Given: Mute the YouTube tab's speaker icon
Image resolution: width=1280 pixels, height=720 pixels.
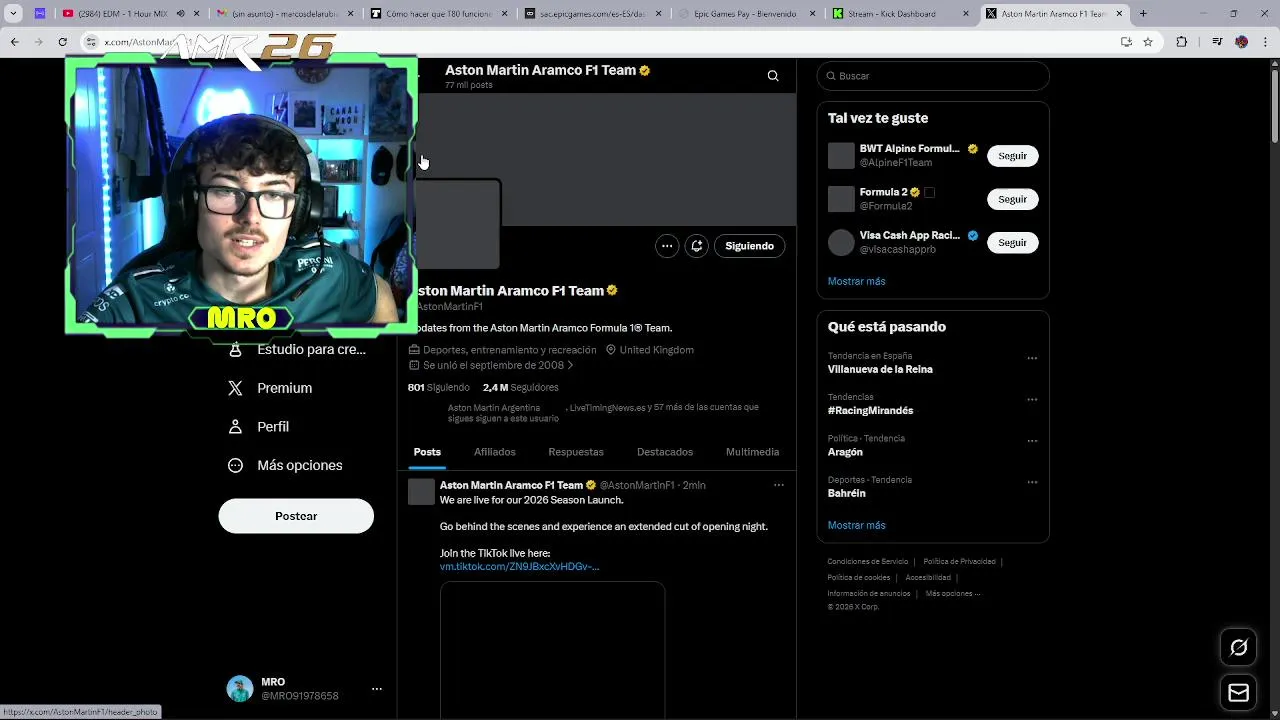Looking at the screenshot, I should point(181,14).
